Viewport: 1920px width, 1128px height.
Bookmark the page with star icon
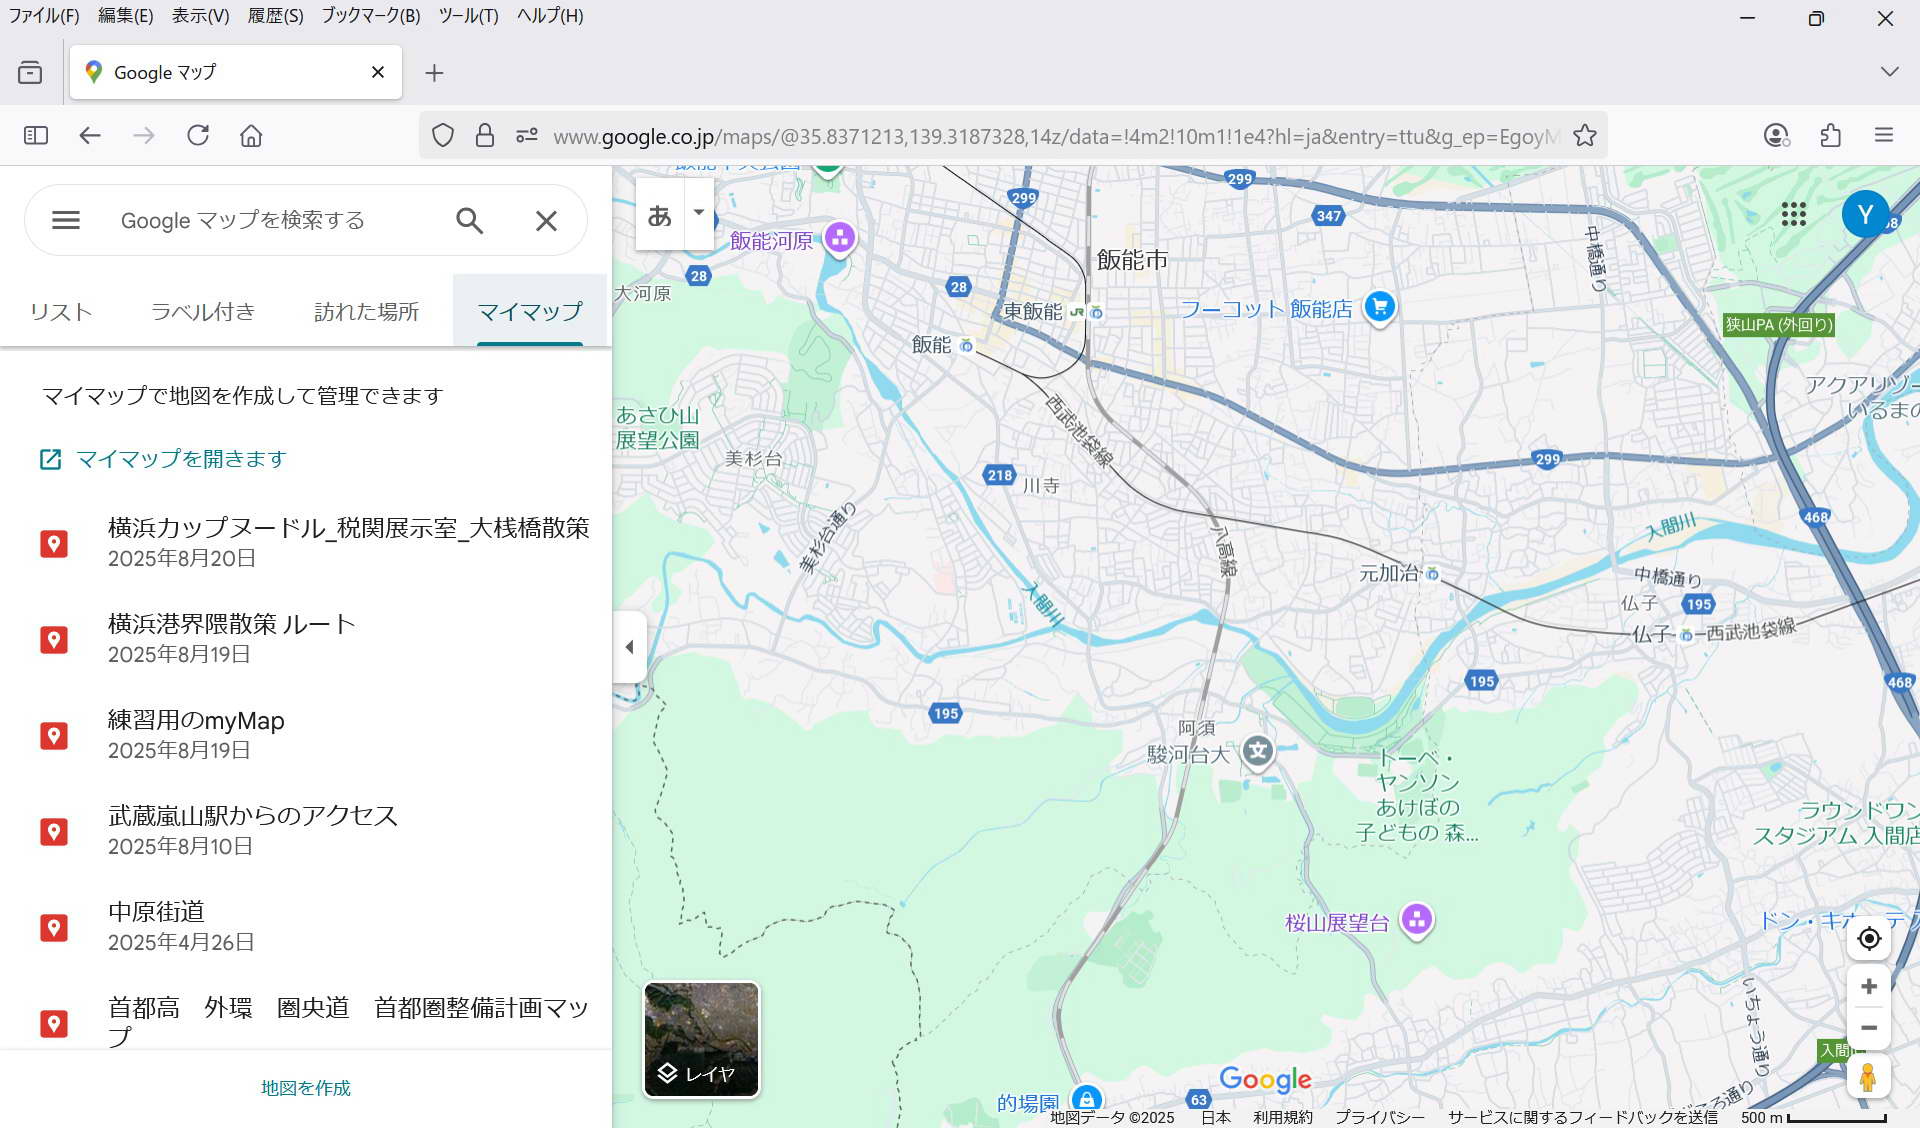1584,136
